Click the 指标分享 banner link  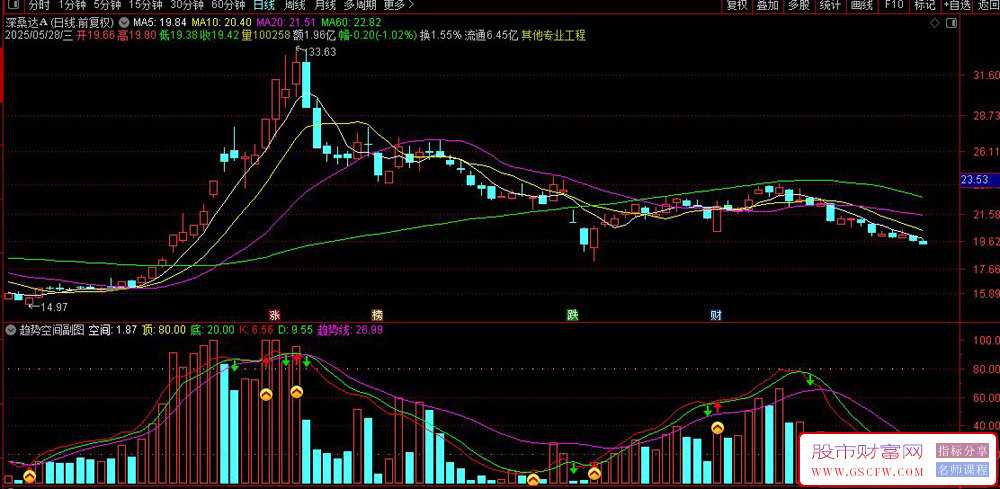click(962, 451)
